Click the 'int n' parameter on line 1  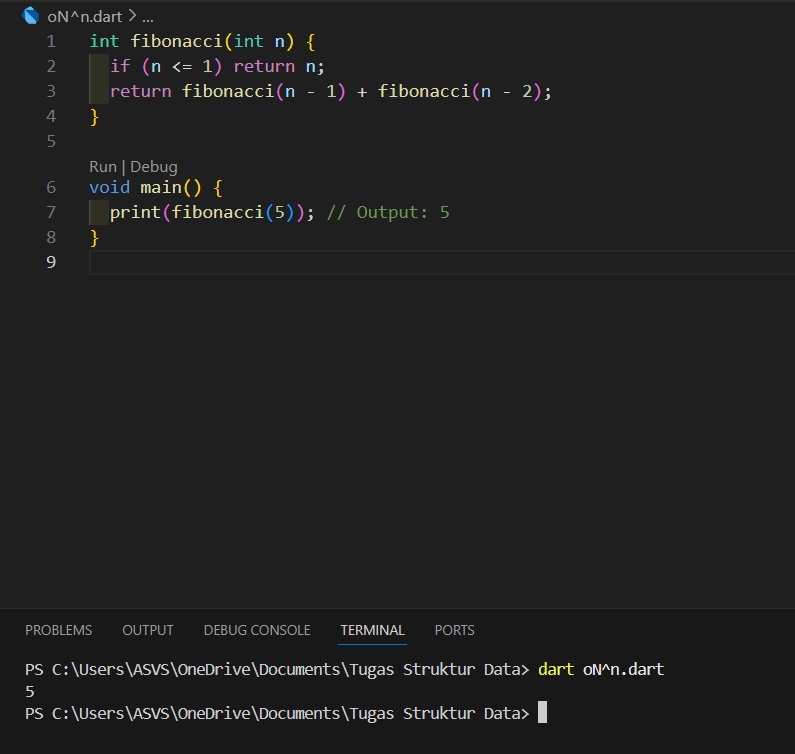coord(259,41)
